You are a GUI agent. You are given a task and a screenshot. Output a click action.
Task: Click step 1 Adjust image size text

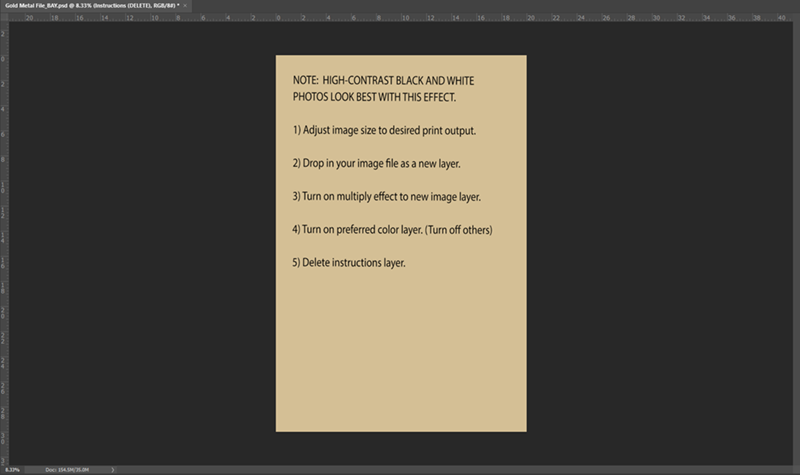coord(384,131)
